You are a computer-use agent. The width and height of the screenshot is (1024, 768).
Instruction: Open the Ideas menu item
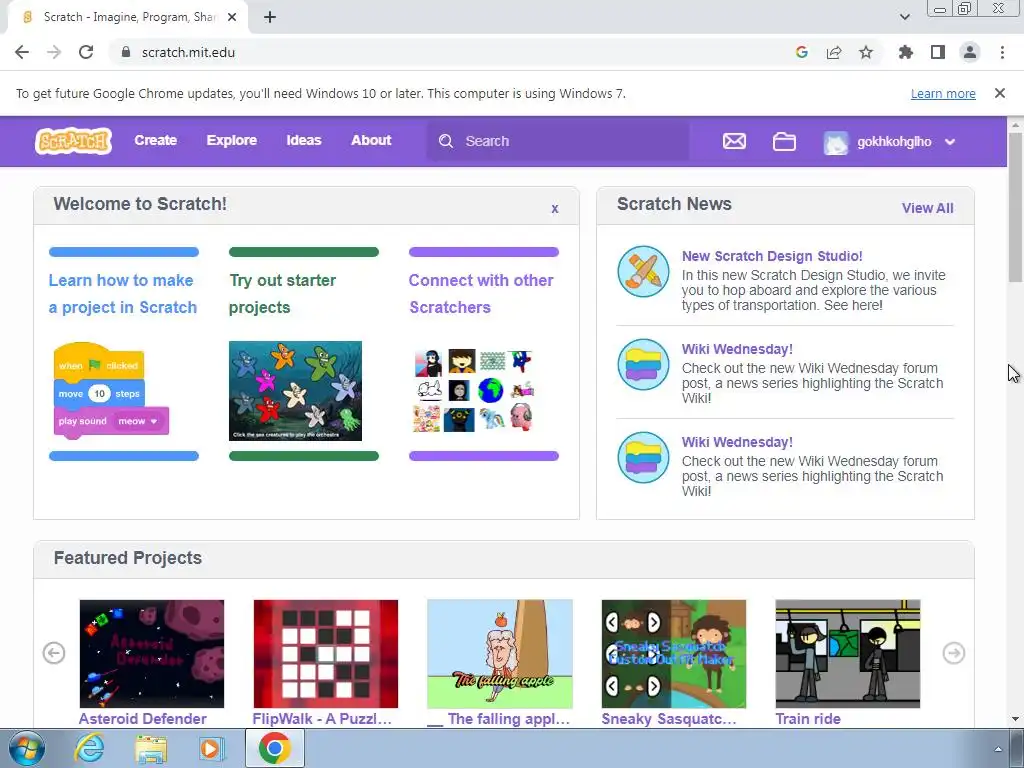pos(304,140)
